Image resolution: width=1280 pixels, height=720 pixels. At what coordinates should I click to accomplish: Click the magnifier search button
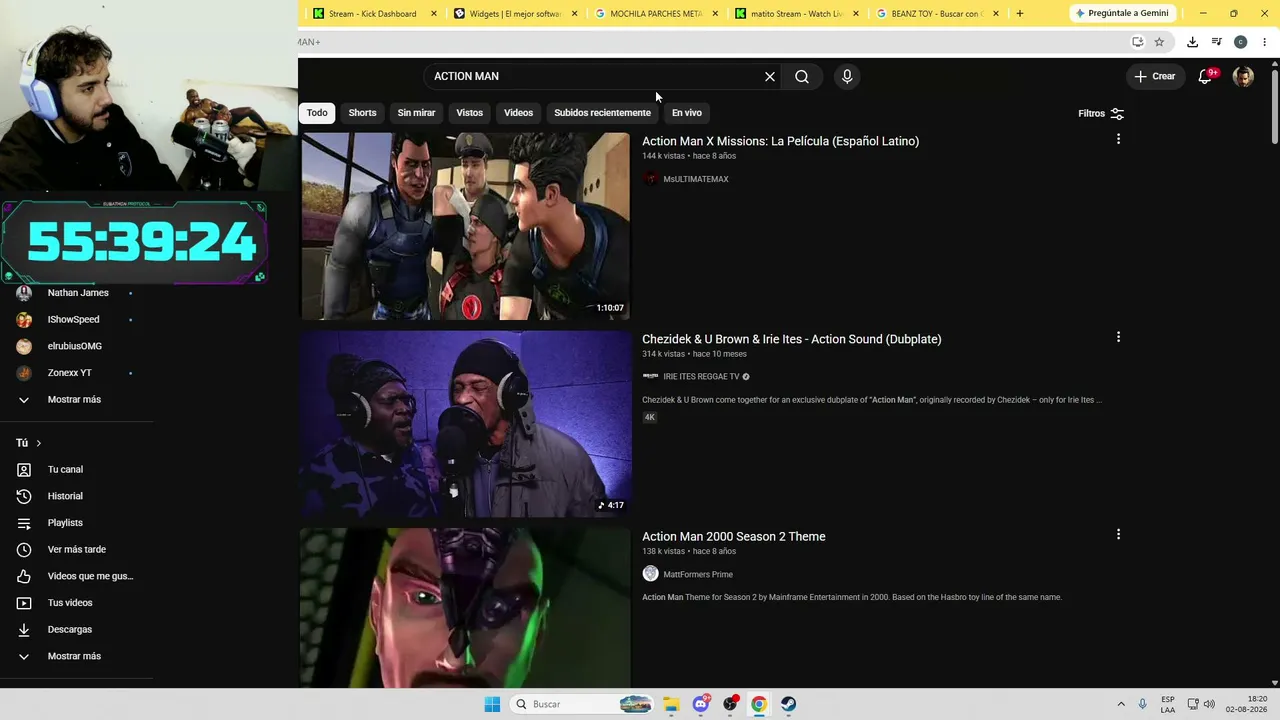coord(802,76)
